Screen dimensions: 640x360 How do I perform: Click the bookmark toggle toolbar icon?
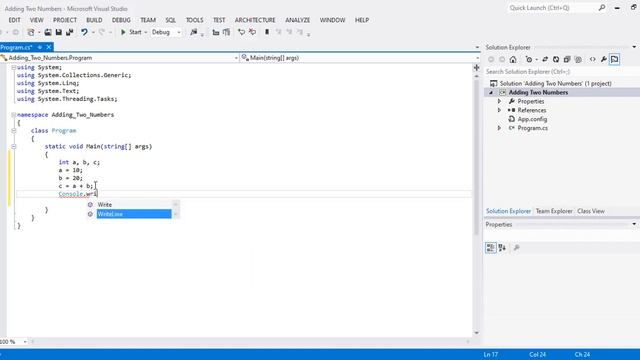tap(267, 32)
